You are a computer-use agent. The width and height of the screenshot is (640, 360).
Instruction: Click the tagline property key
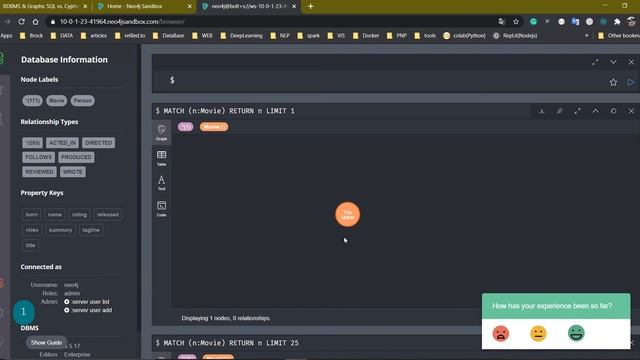pyautogui.click(x=91, y=230)
